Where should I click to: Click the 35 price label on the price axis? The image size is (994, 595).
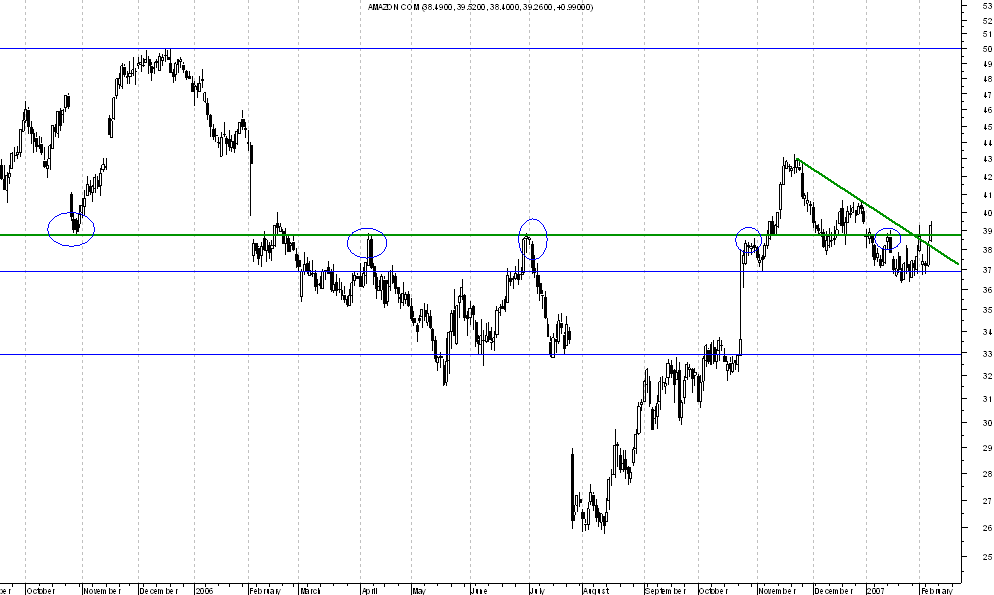coord(987,310)
